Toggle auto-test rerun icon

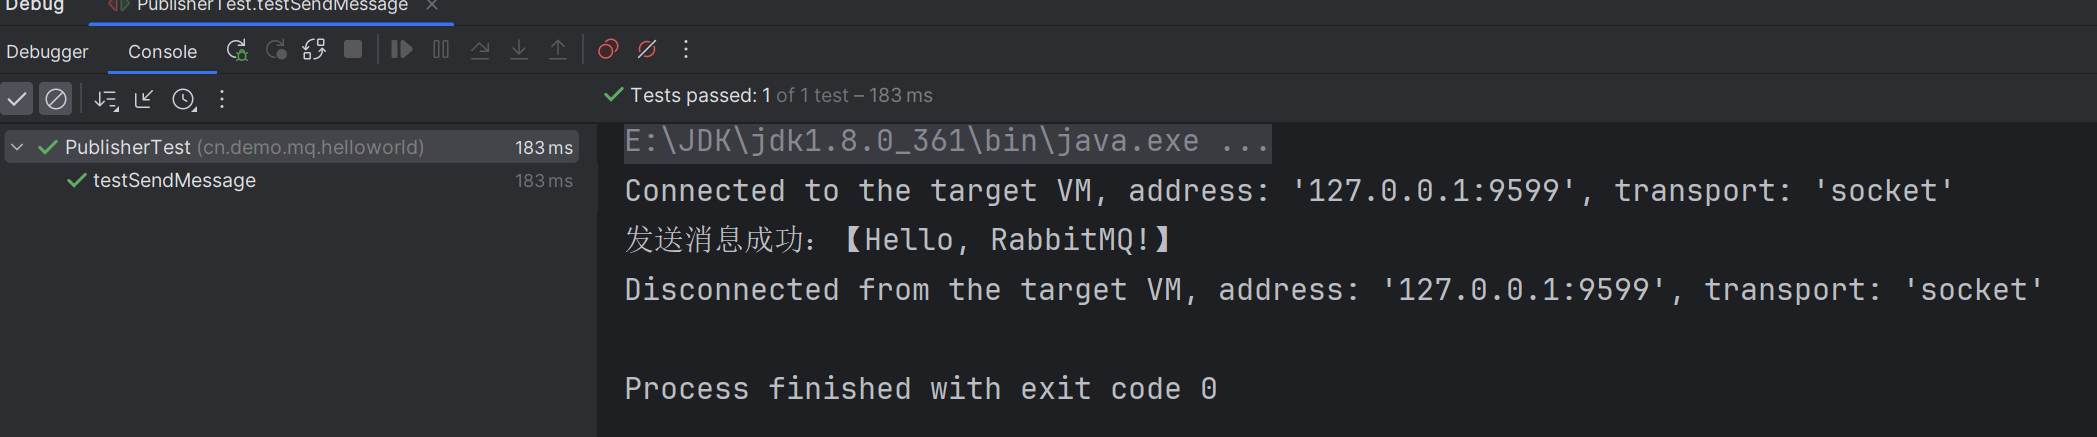click(314, 50)
